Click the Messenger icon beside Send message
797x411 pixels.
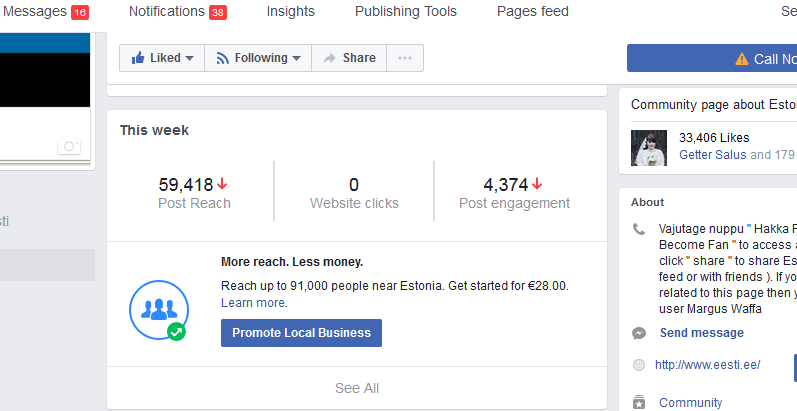coord(639,333)
